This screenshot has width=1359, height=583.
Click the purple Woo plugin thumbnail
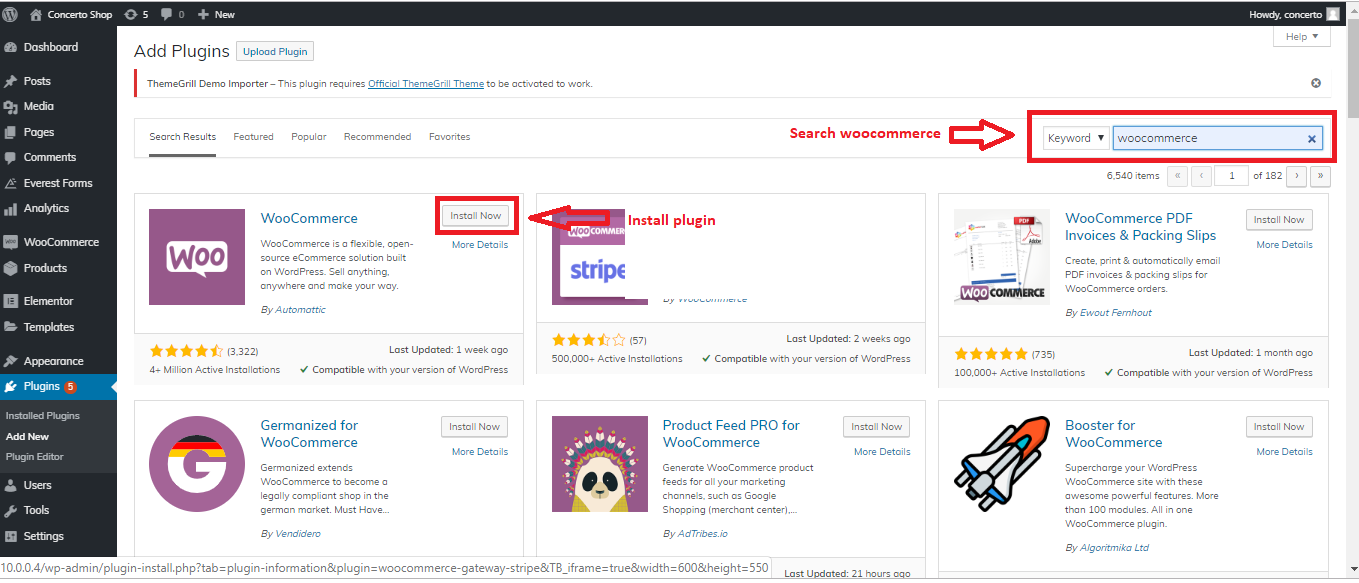[x=197, y=257]
